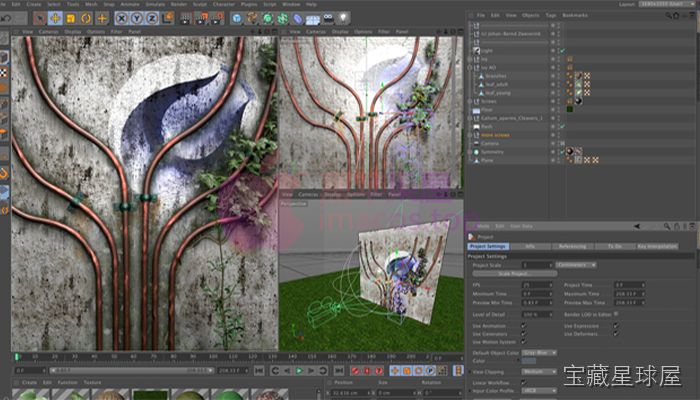Select the Live Selection tool
700x400 pixels.
coord(40,18)
